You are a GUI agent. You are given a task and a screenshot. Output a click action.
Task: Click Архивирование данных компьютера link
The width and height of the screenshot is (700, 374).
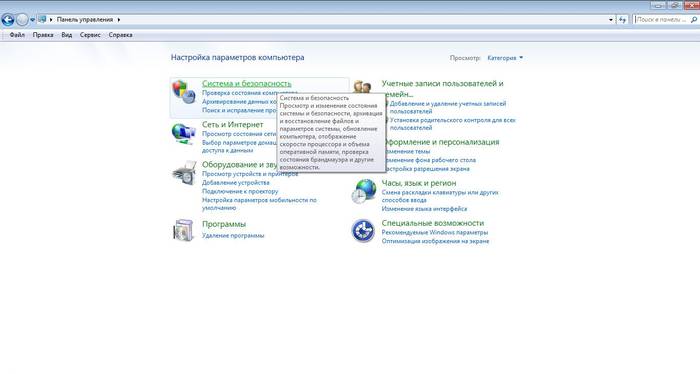tap(240, 101)
